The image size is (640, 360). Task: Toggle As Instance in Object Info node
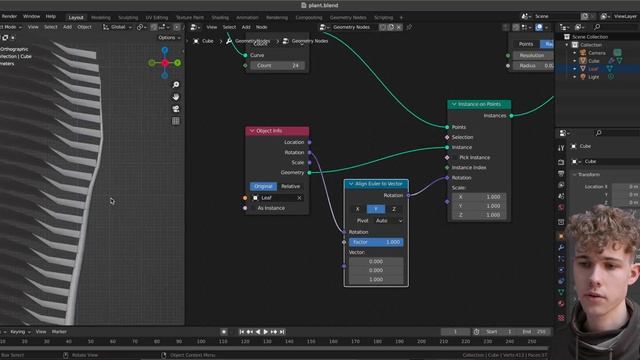tap(271, 208)
